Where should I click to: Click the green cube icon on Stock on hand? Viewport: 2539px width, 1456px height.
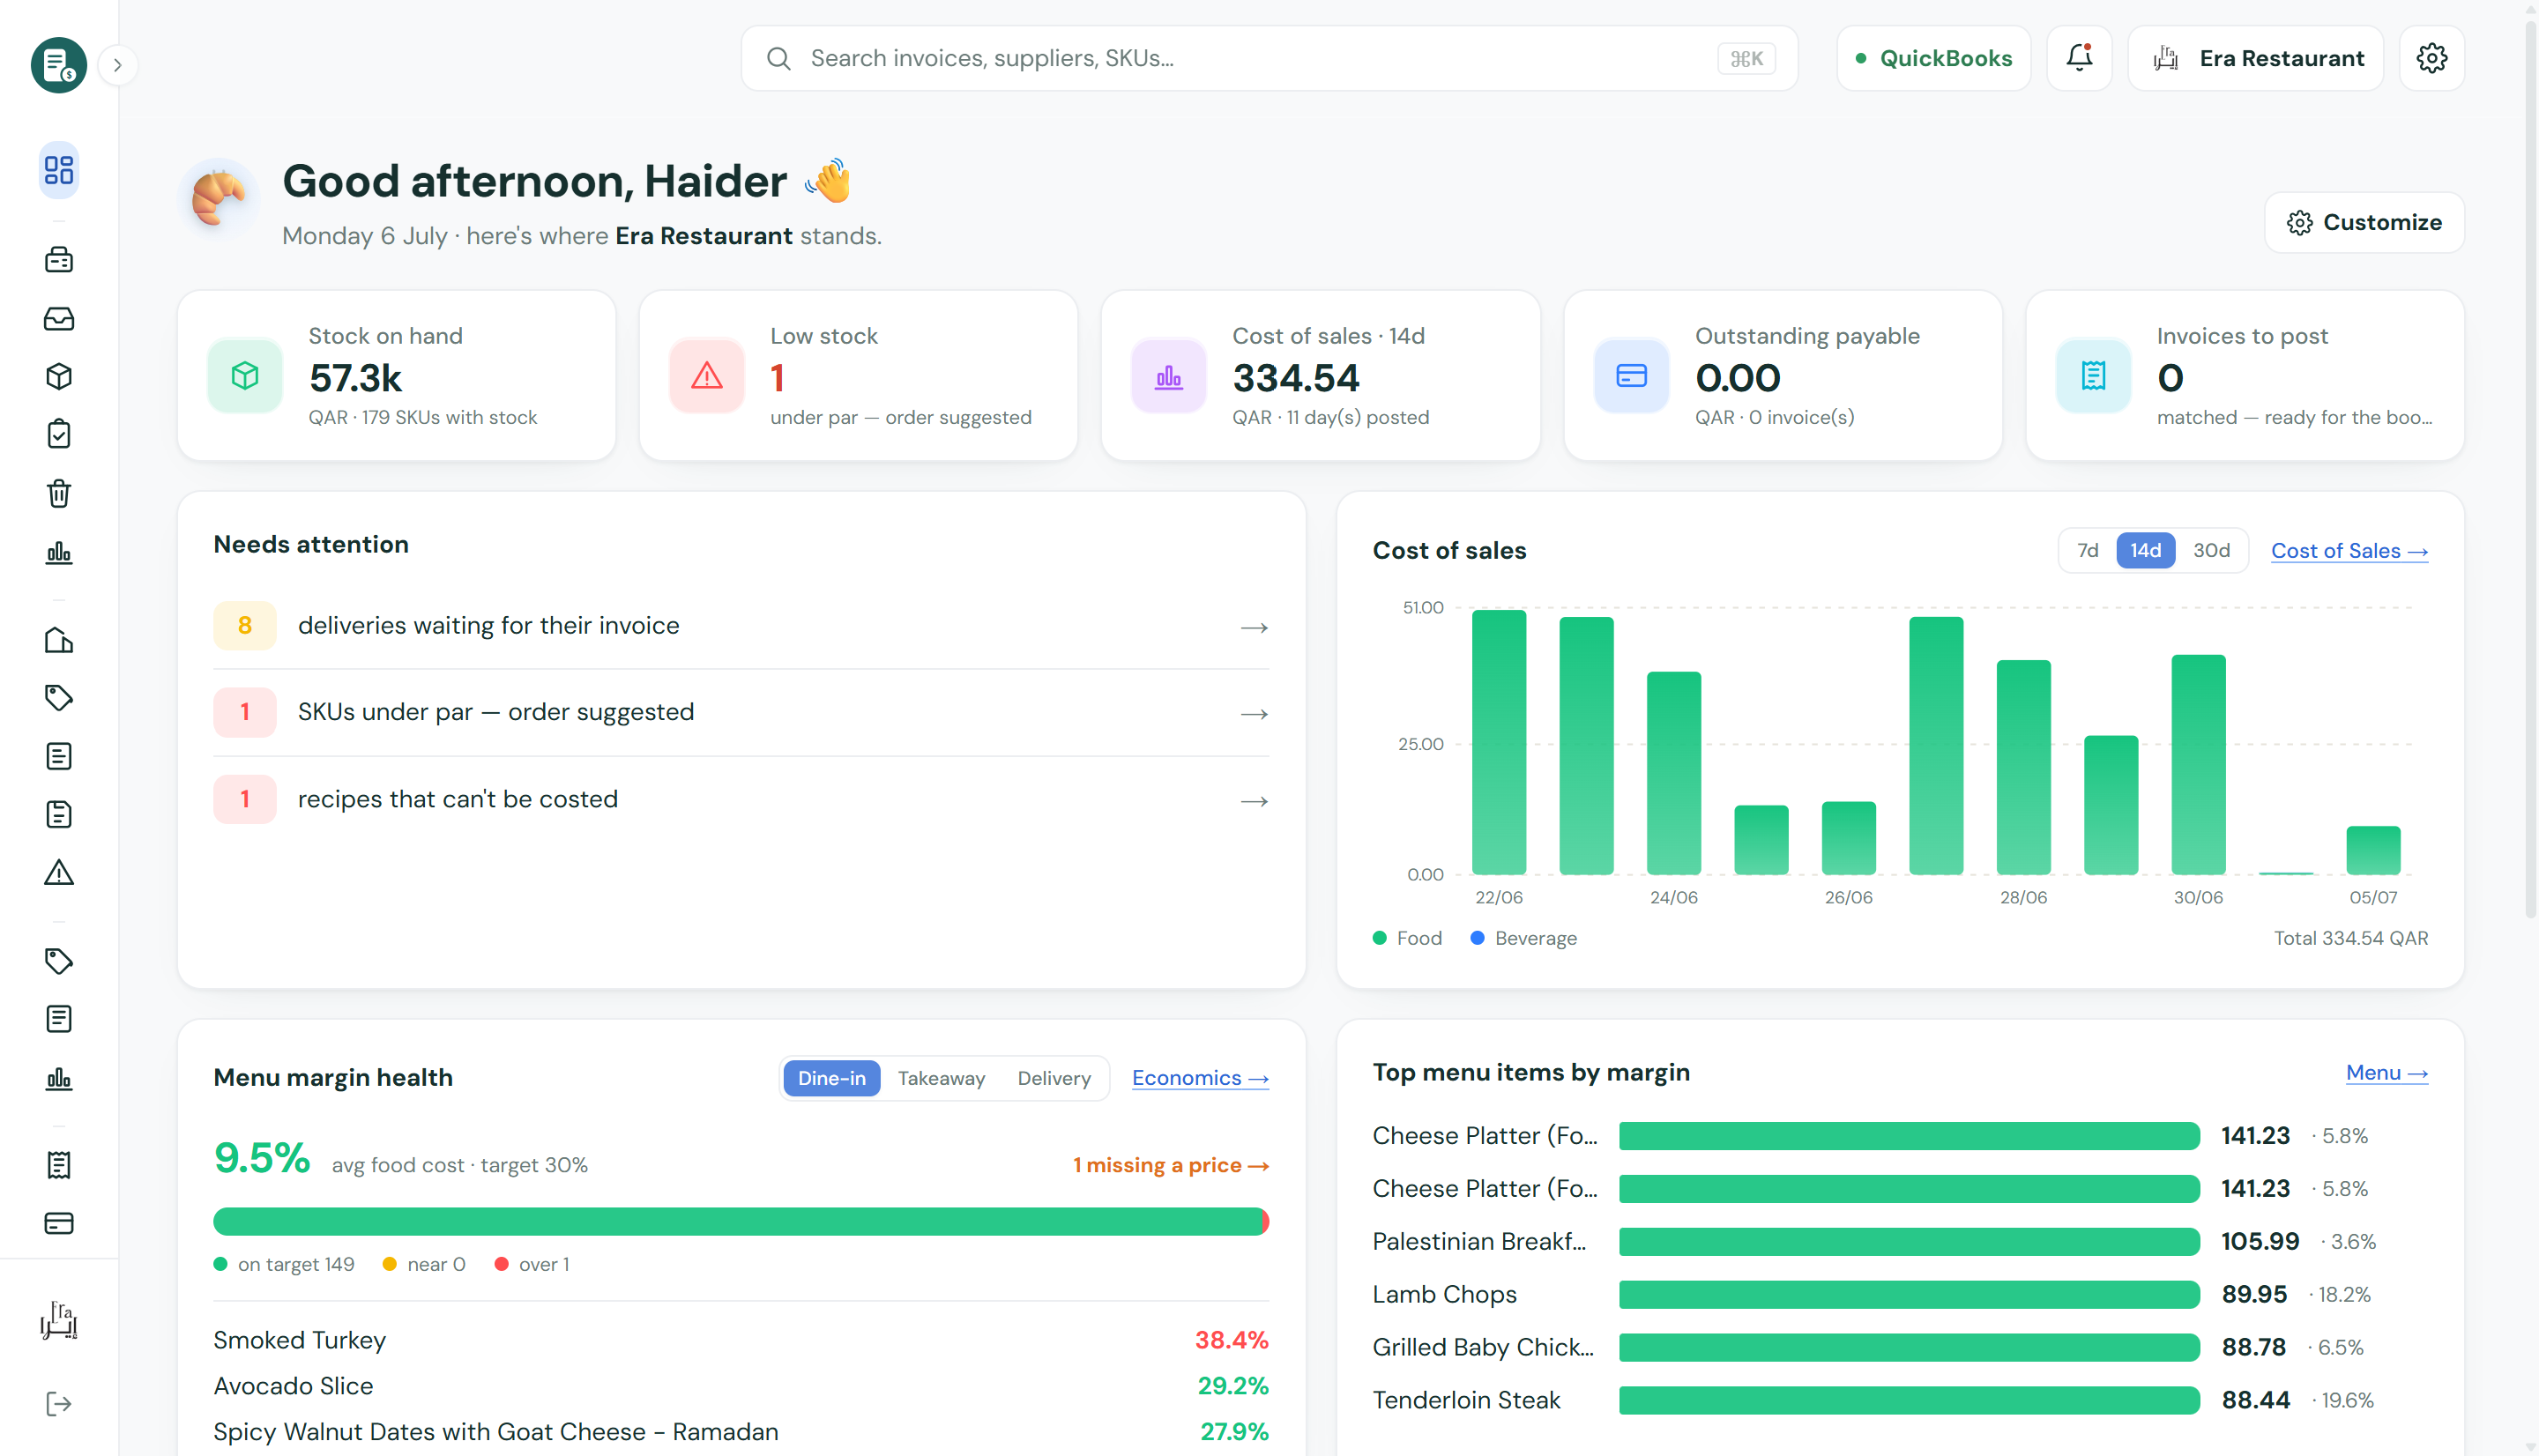tap(245, 376)
